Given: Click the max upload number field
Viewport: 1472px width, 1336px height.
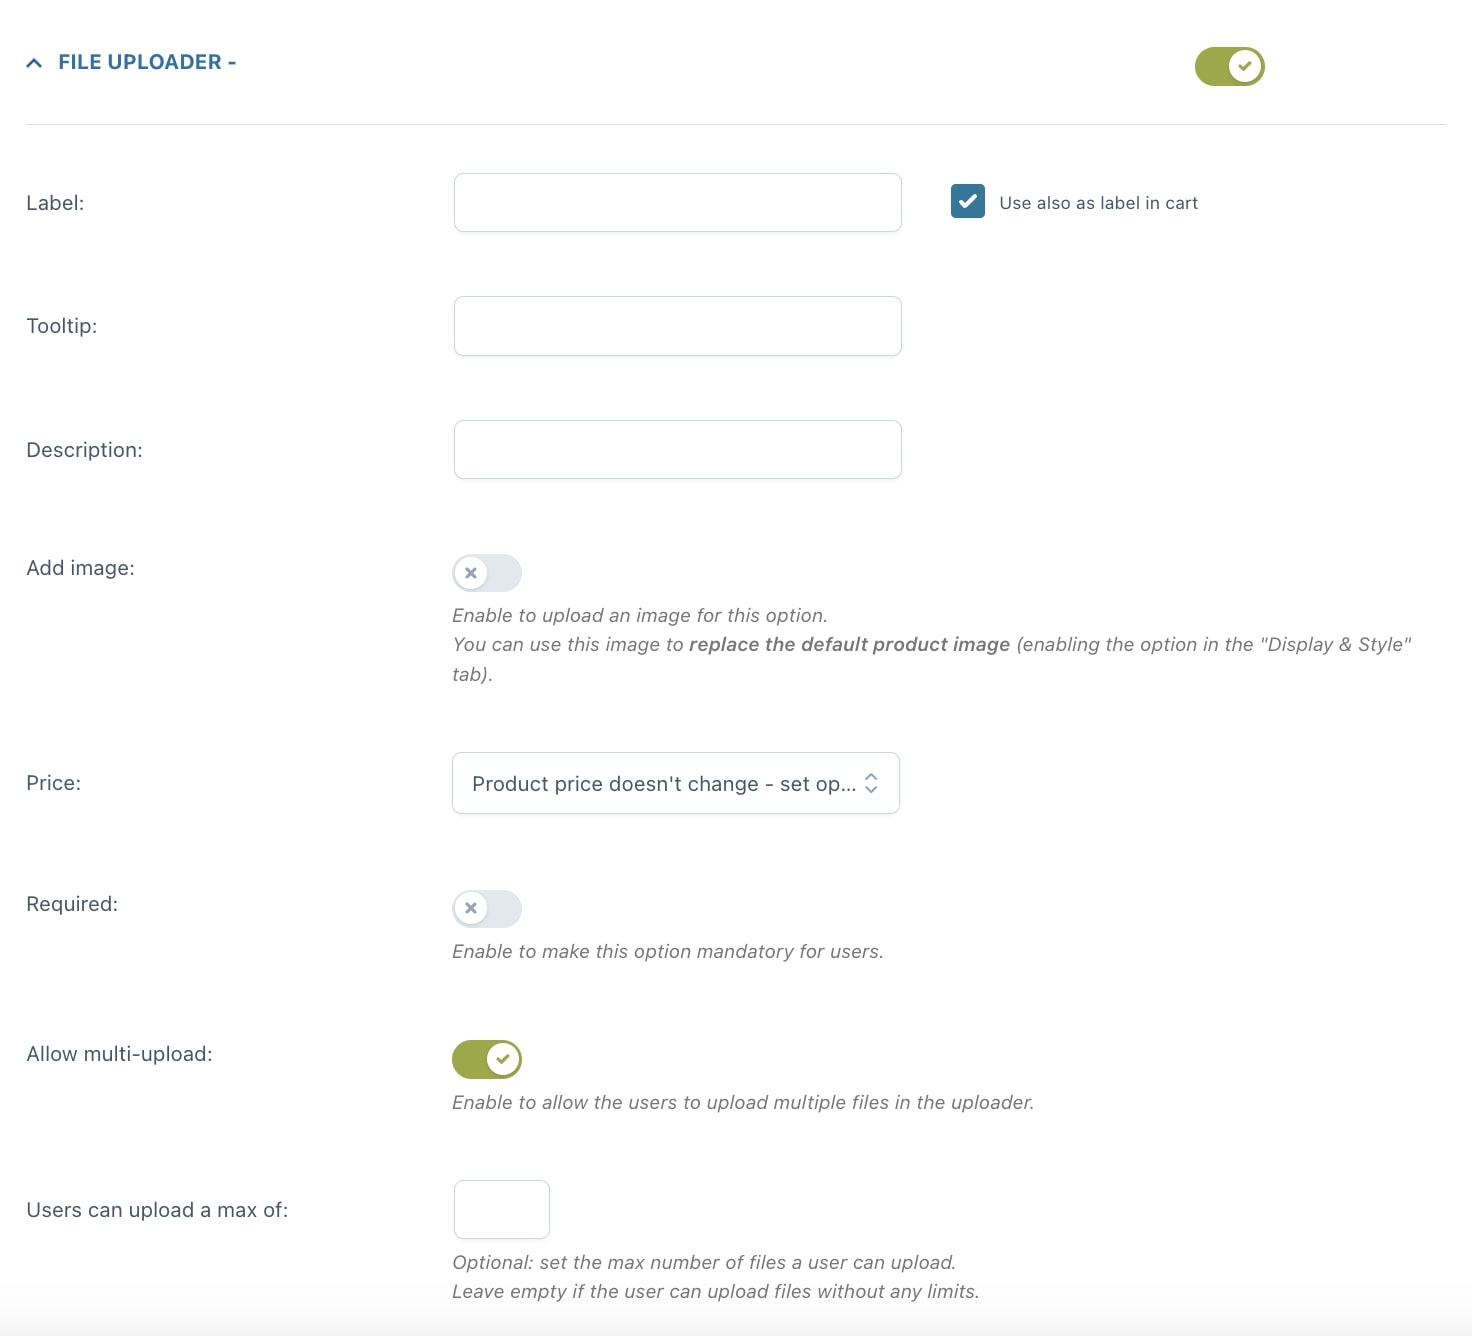Looking at the screenshot, I should [x=501, y=1209].
